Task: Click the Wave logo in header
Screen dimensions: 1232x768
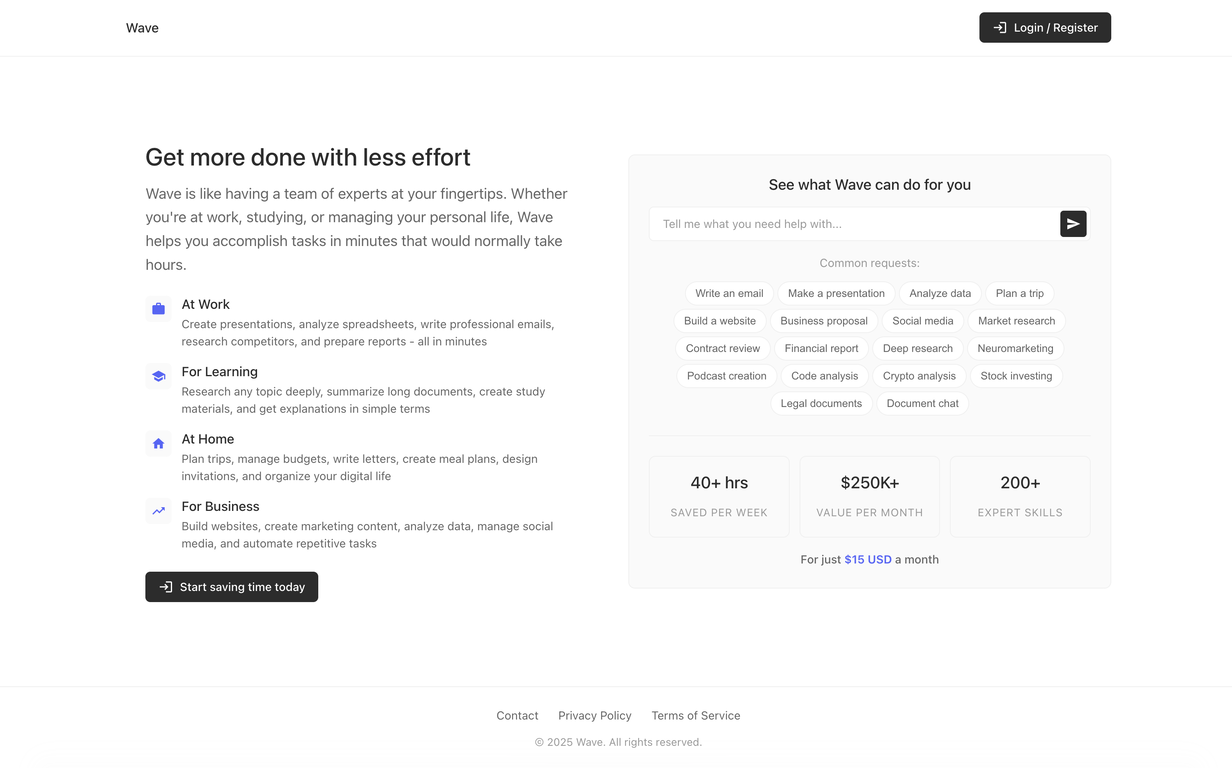Action: (142, 28)
